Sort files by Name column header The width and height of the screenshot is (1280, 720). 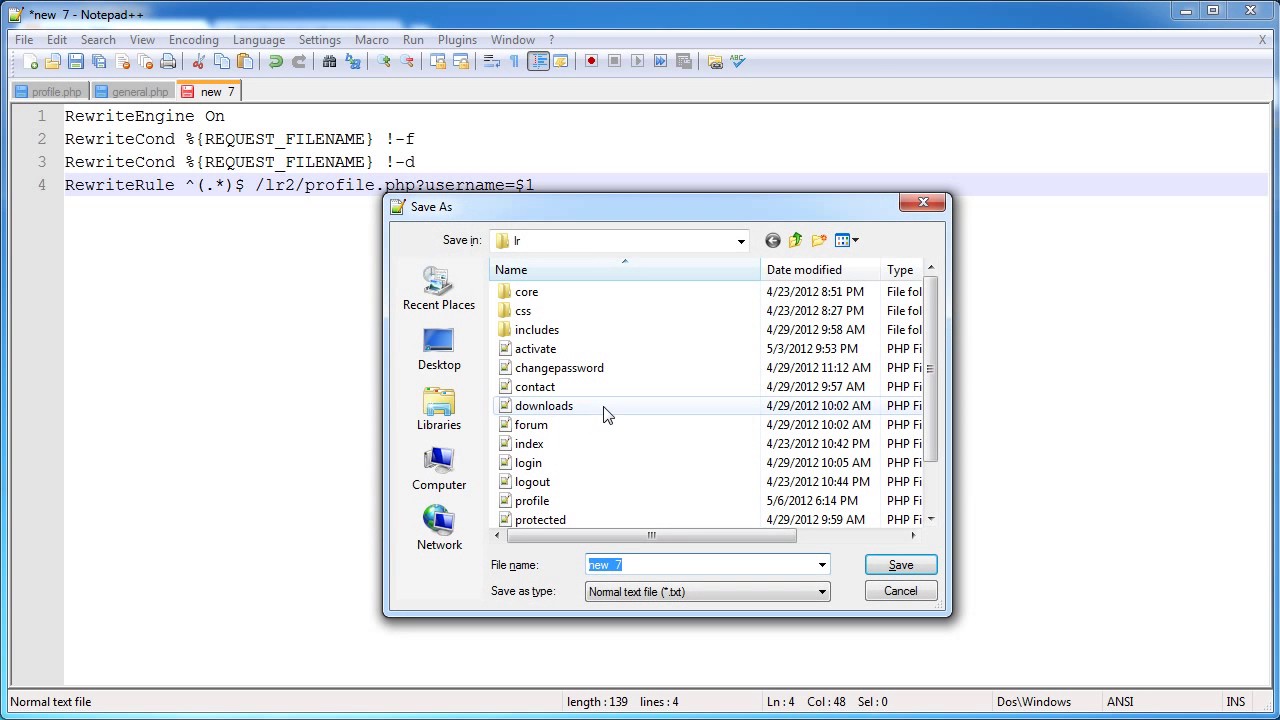click(x=625, y=270)
